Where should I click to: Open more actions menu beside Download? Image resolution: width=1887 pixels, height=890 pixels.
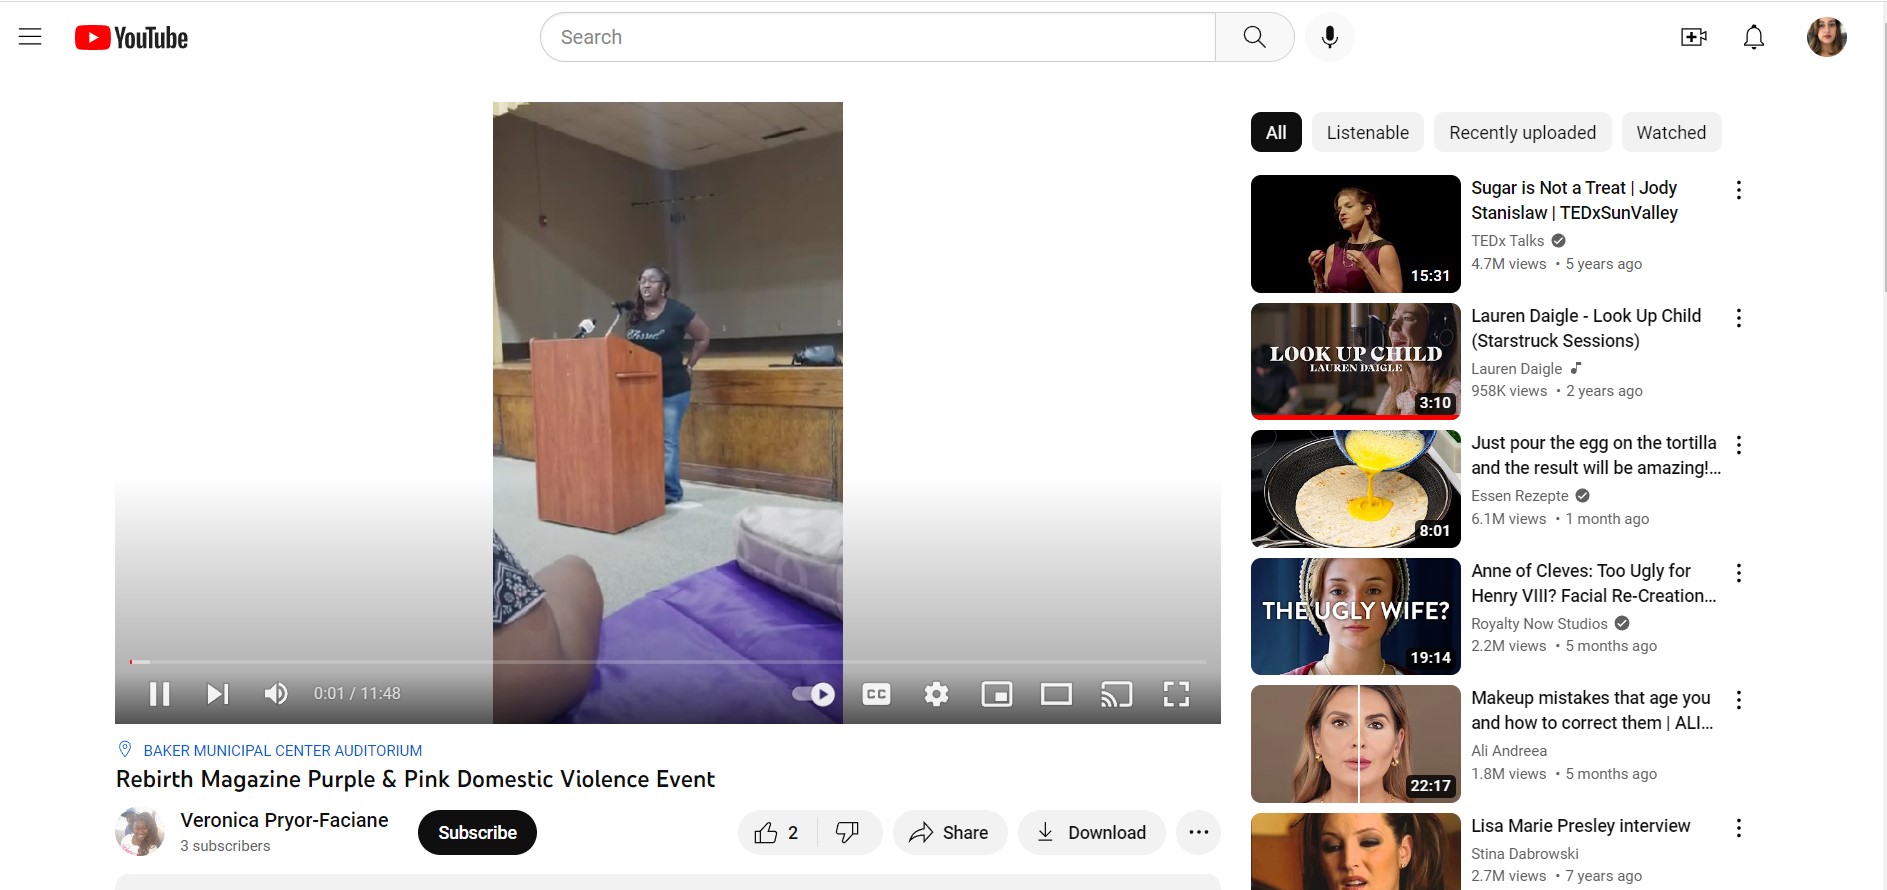tap(1198, 832)
